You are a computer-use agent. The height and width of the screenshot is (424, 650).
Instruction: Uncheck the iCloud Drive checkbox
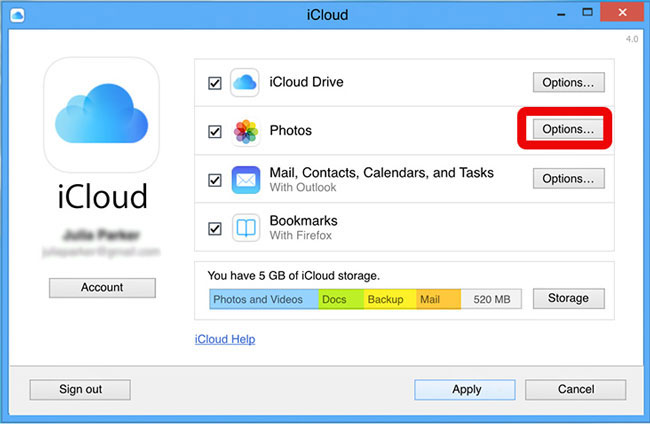215,83
